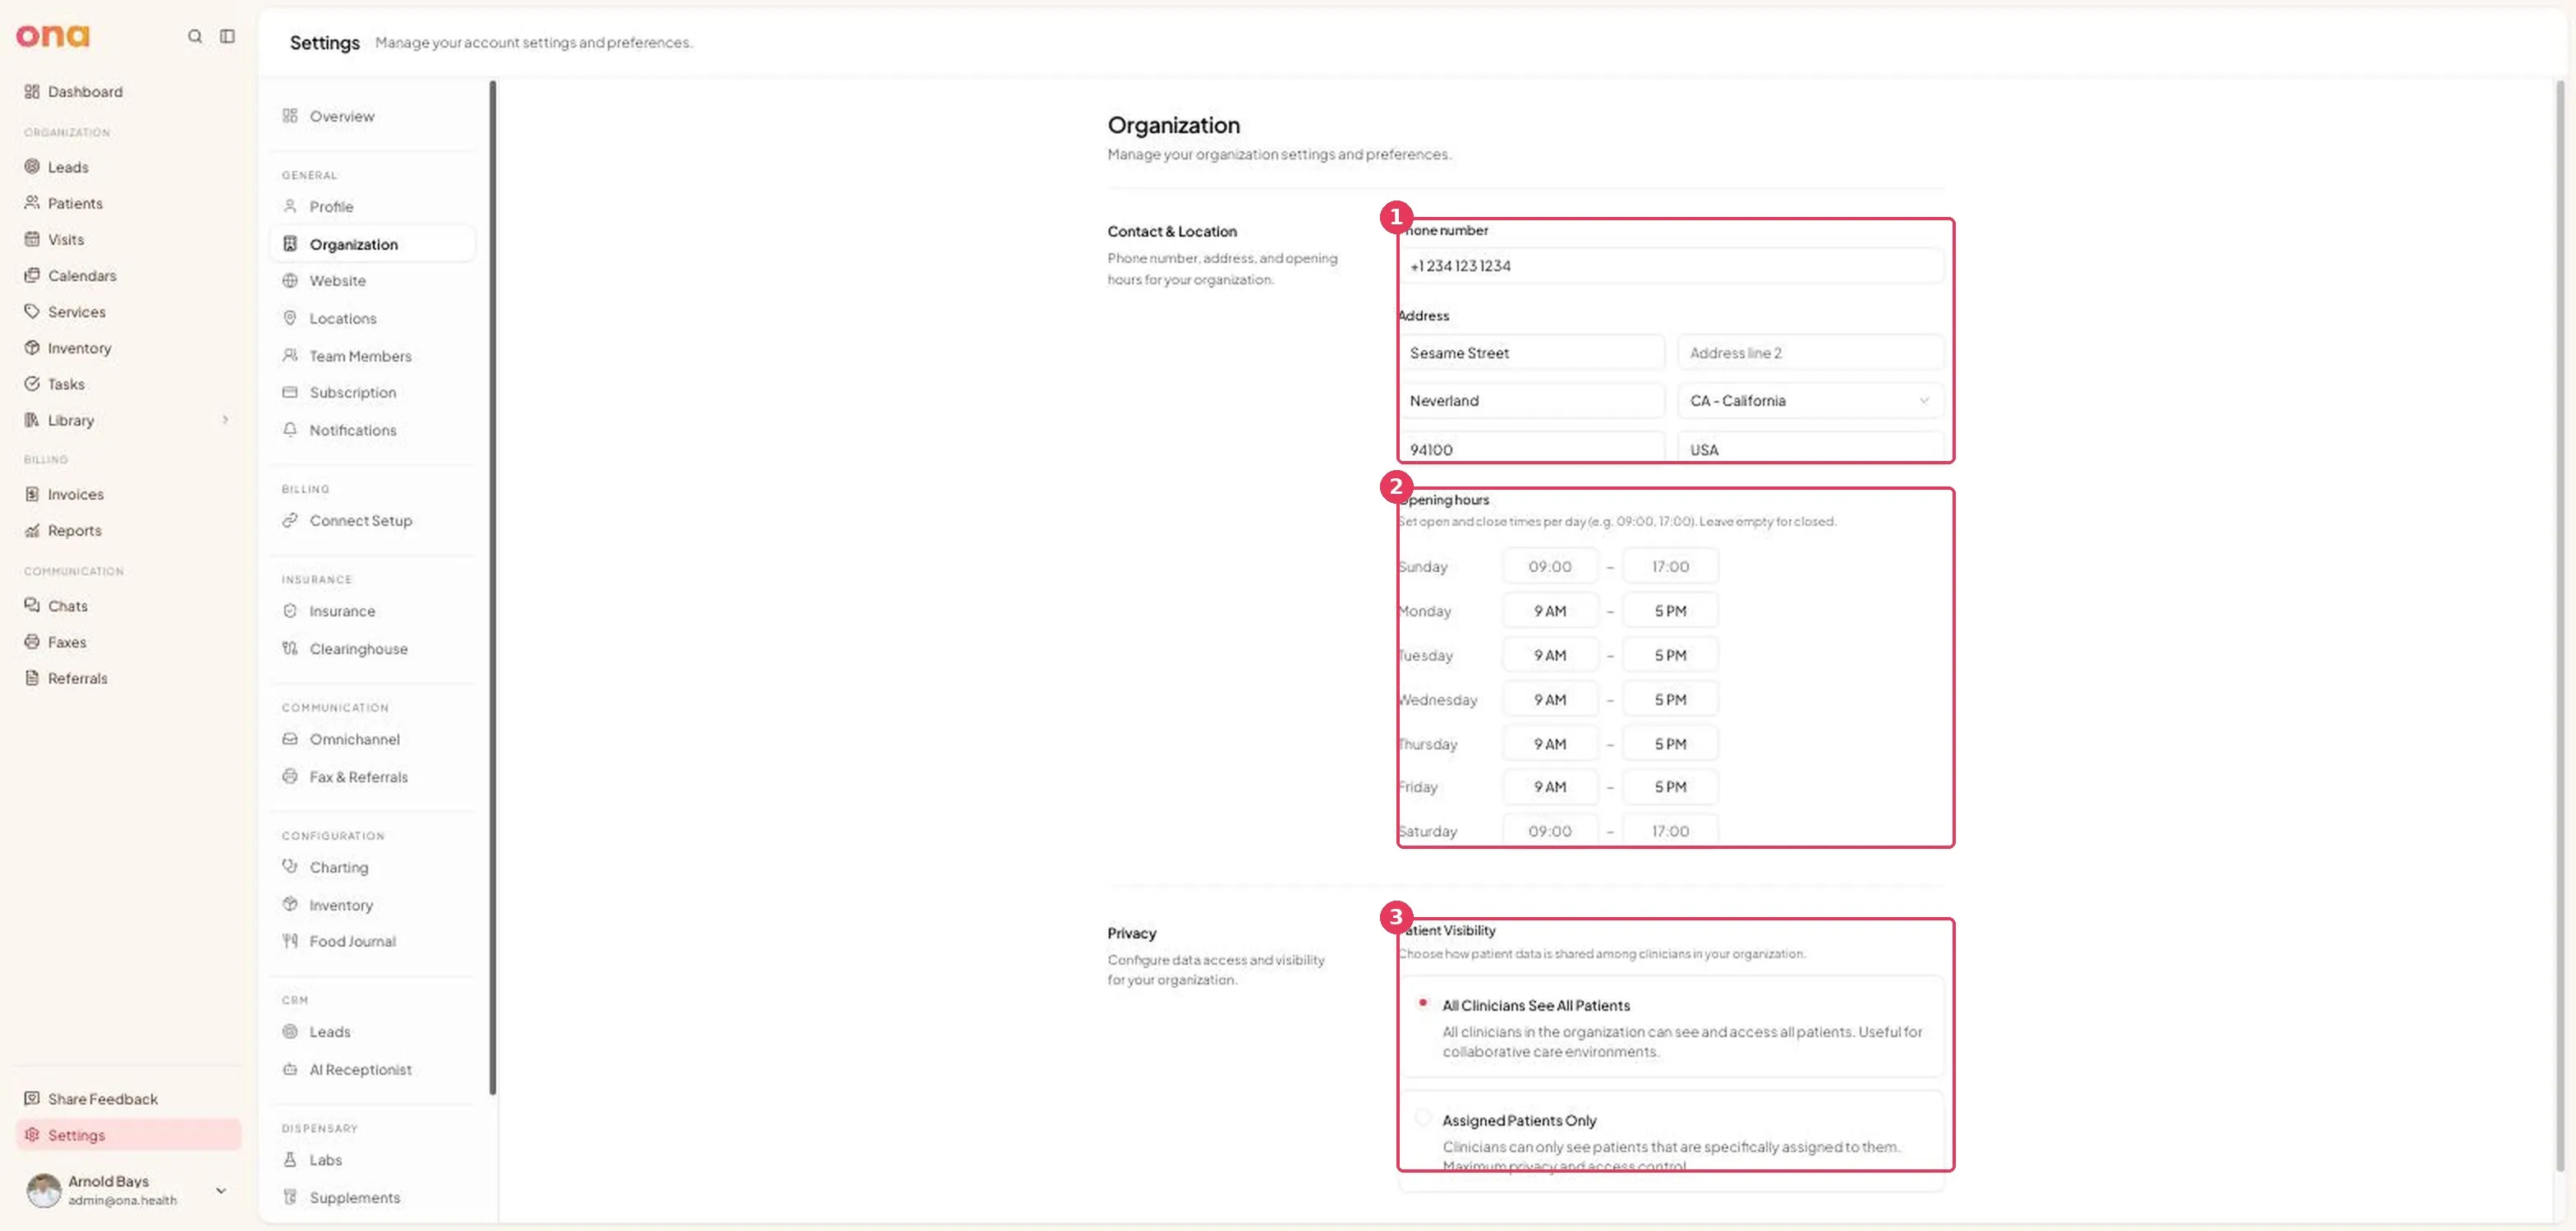Click the Services tag icon
The height and width of the screenshot is (1231, 2576).
pyautogui.click(x=32, y=311)
